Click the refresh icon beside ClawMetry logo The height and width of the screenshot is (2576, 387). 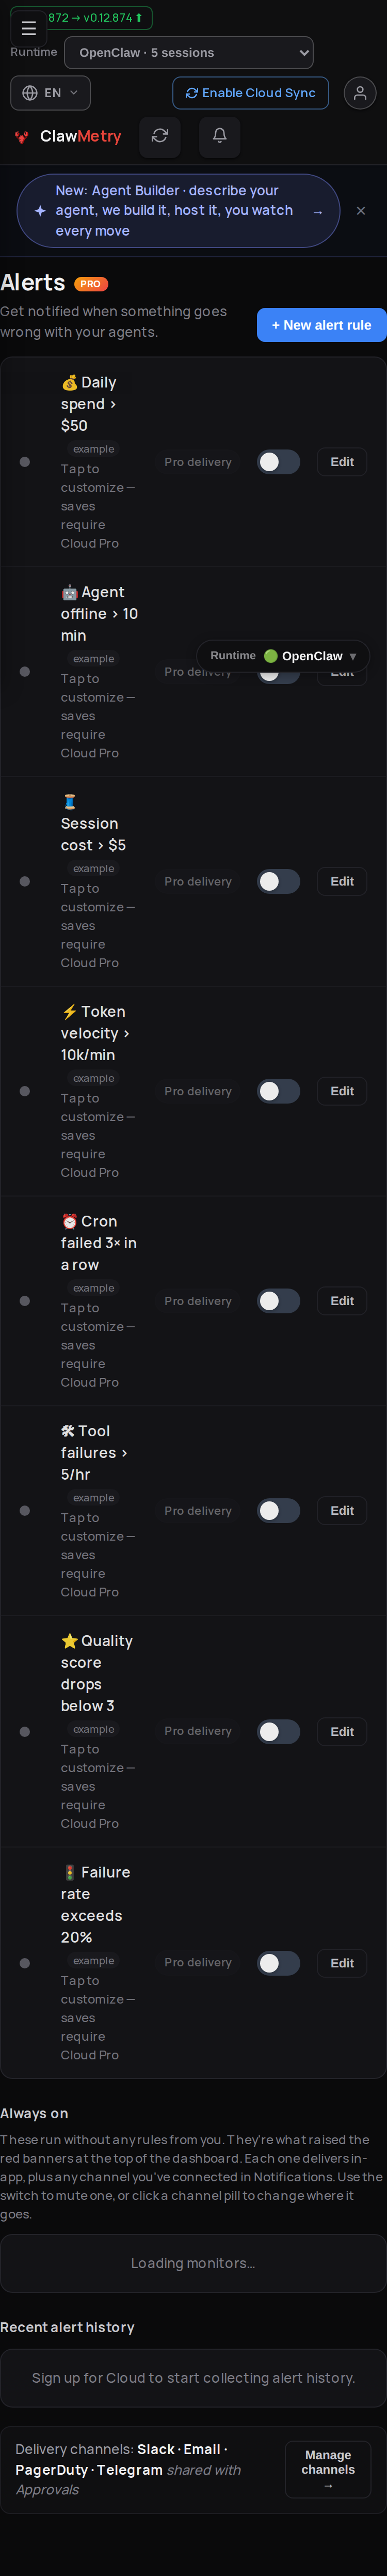pos(160,136)
